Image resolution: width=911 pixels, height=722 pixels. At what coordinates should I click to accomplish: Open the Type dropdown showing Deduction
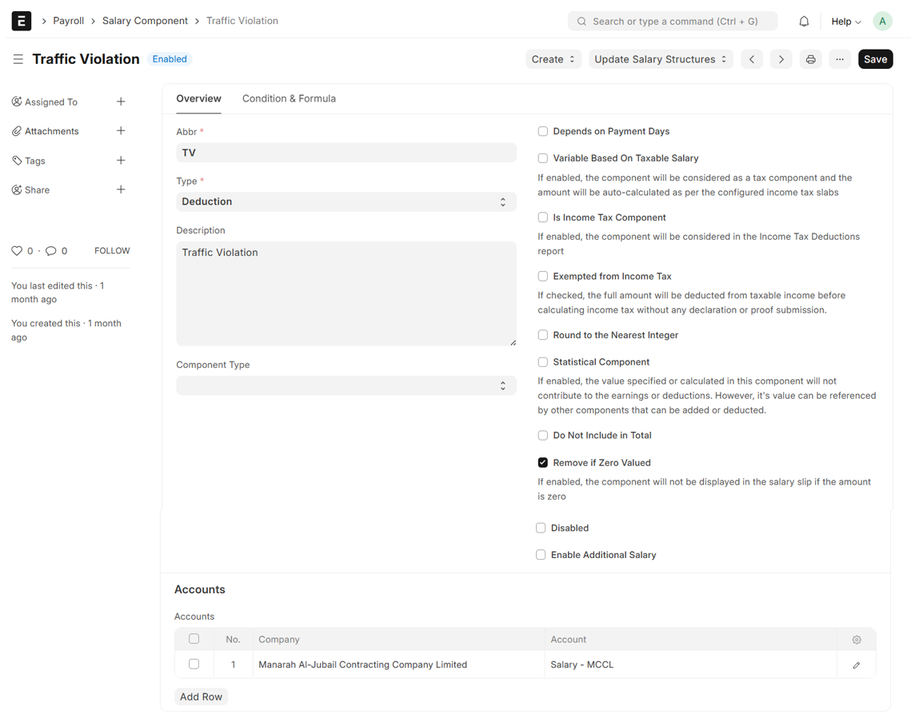346,202
